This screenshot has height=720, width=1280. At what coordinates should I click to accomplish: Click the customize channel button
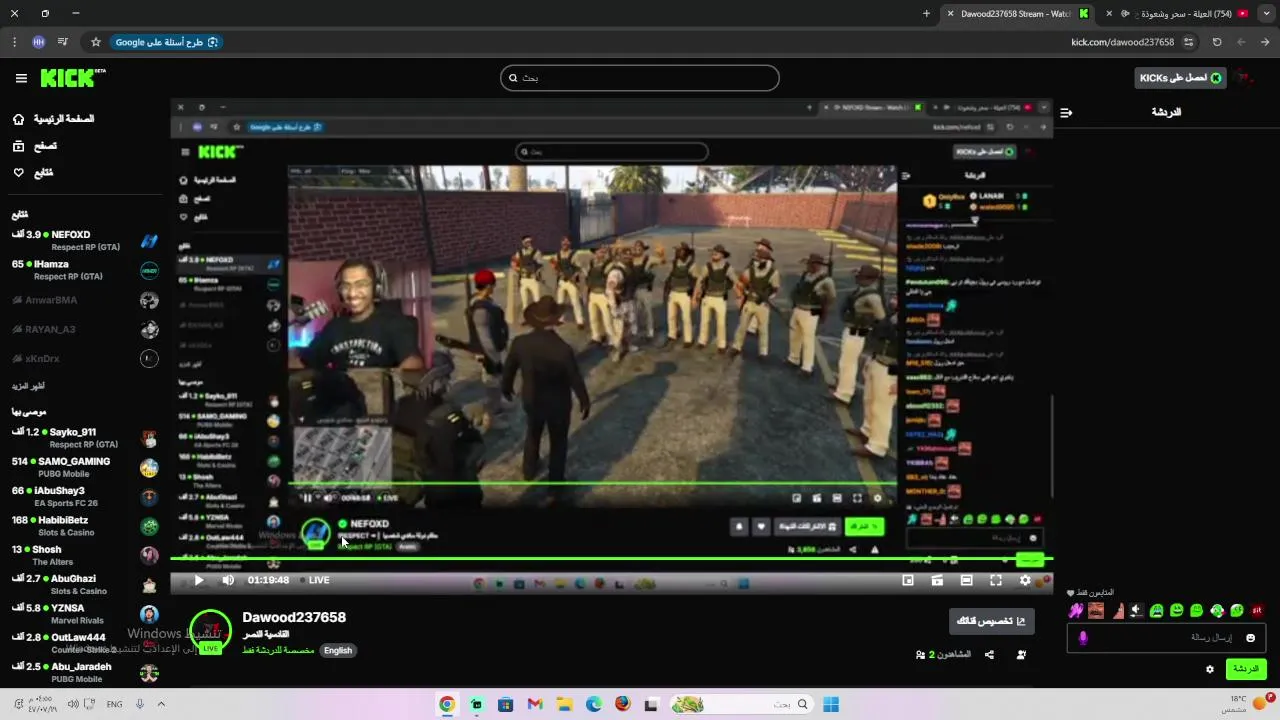[x=992, y=621]
